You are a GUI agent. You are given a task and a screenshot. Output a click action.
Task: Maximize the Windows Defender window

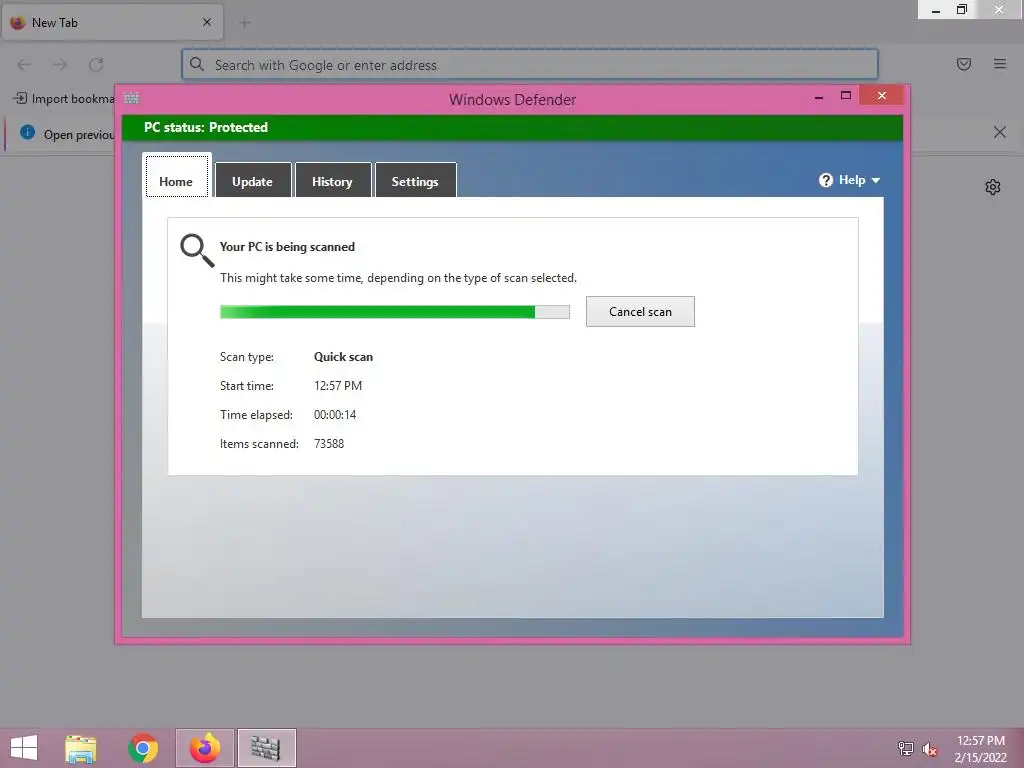(x=846, y=96)
